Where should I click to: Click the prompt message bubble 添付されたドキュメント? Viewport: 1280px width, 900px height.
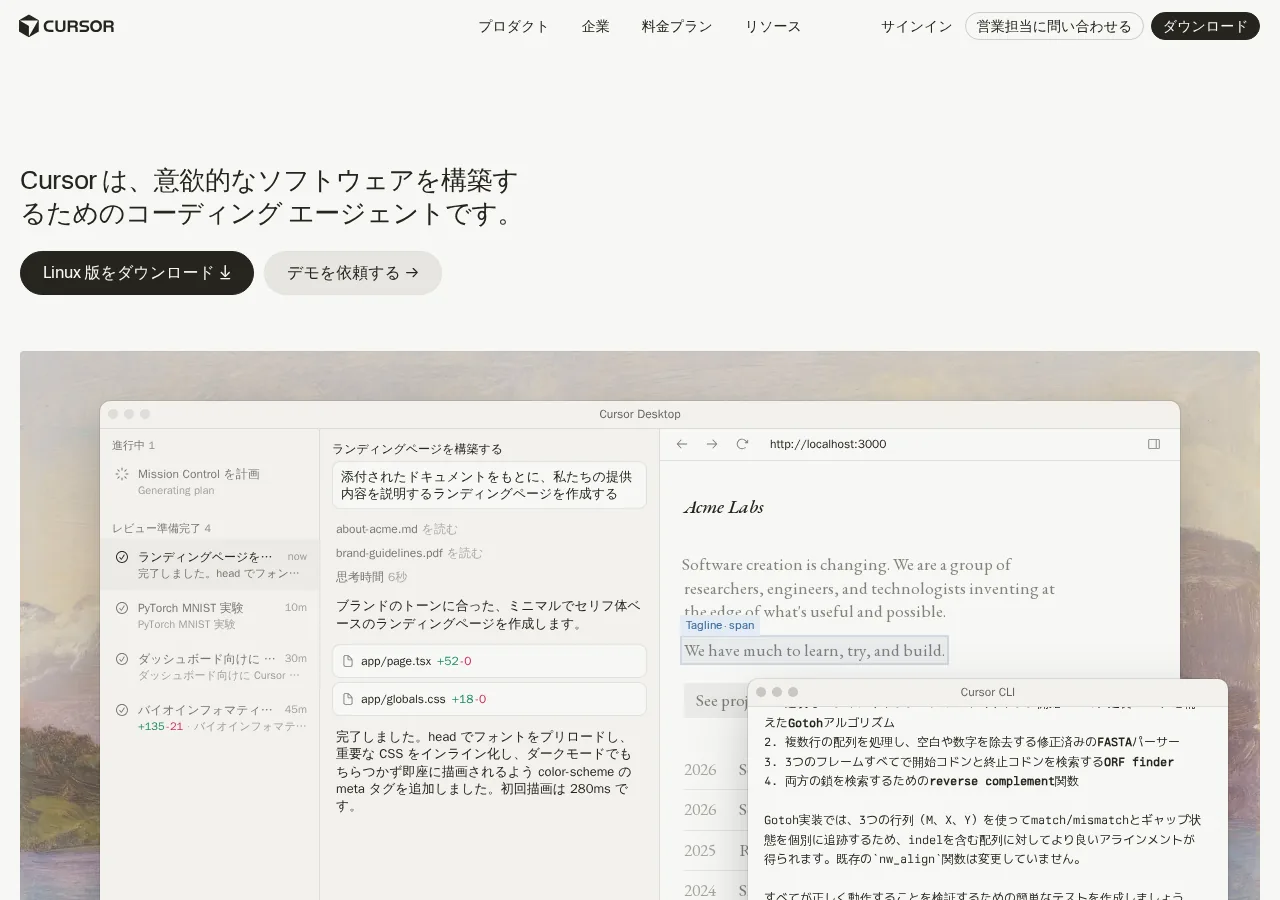[489, 485]
